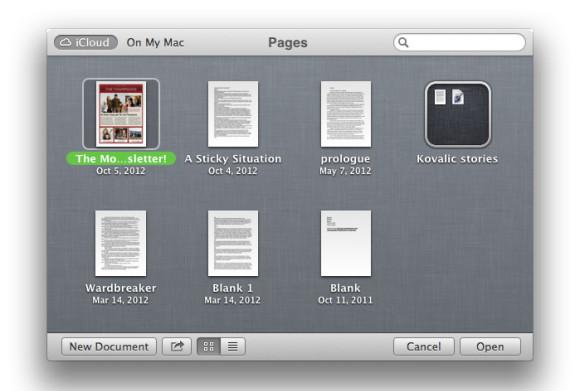Switch to icon grid view

(209, 347)
